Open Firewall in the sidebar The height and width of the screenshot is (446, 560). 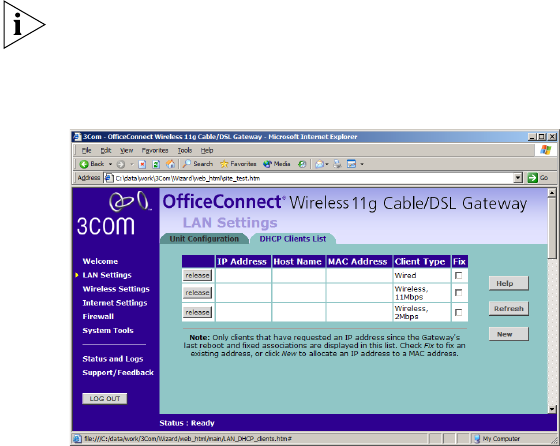point(98,316)
